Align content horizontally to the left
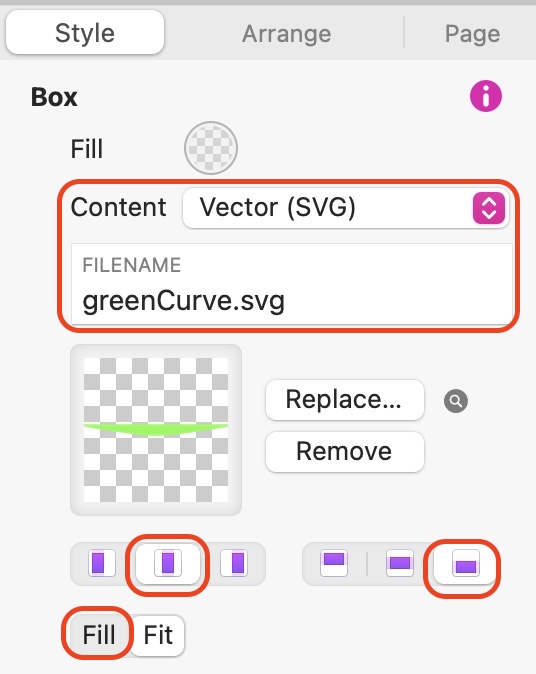The width and height of the screenshot is (536, 674). (x=102, y=563)
